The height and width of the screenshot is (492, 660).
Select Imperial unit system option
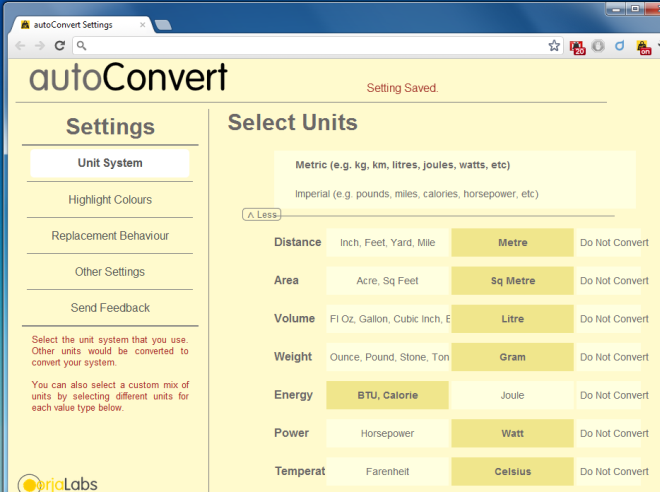click(416, 194)
